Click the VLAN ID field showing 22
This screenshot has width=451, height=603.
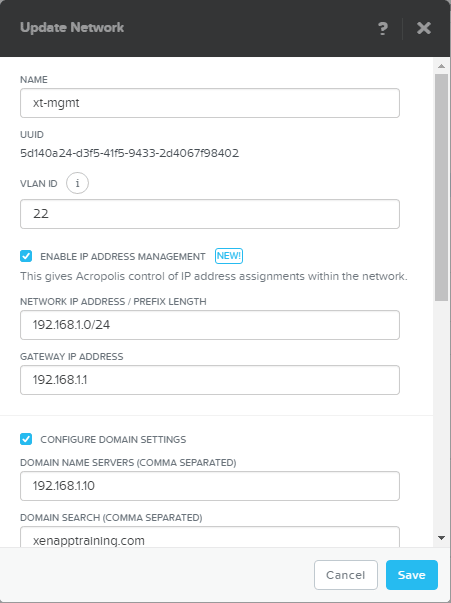click(210, 214)
